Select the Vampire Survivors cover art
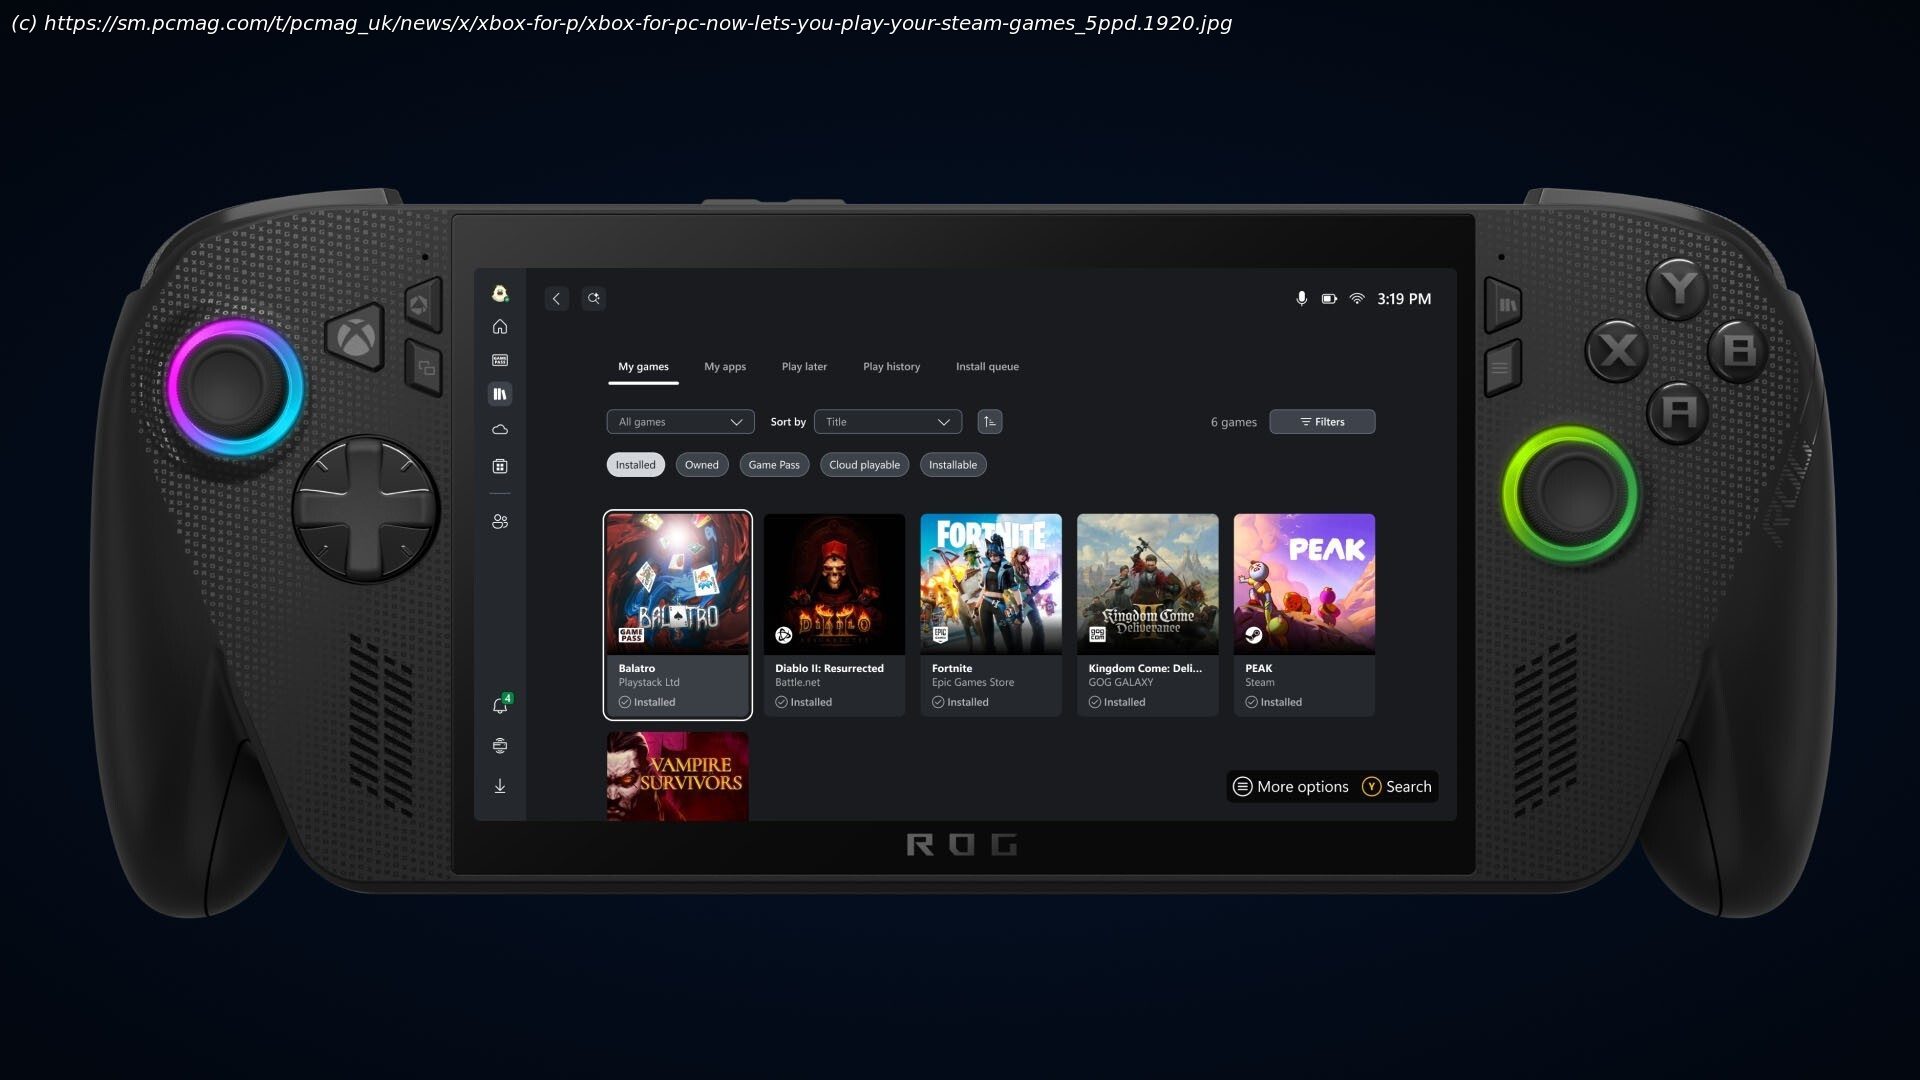Screen dimensions: 1920x1080 point(677,777)
